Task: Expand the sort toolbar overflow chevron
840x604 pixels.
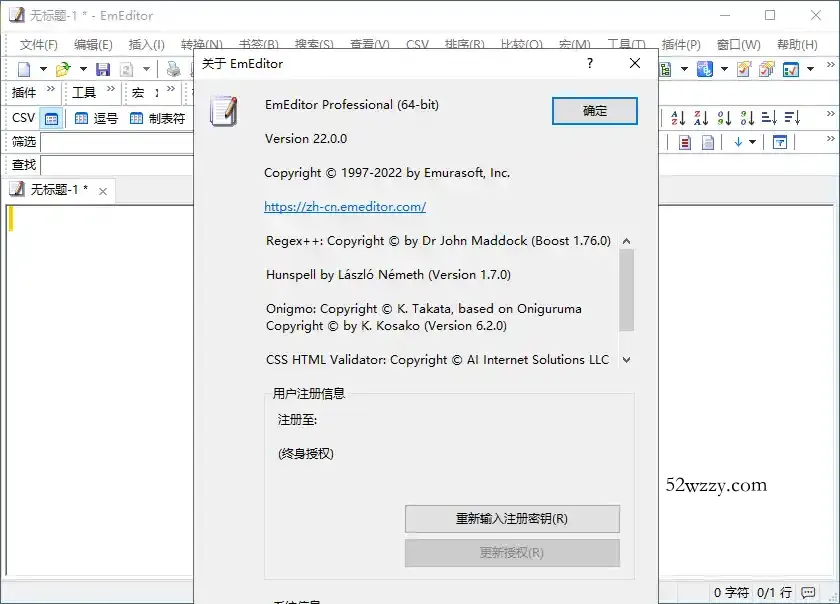Action: point(831,114)
